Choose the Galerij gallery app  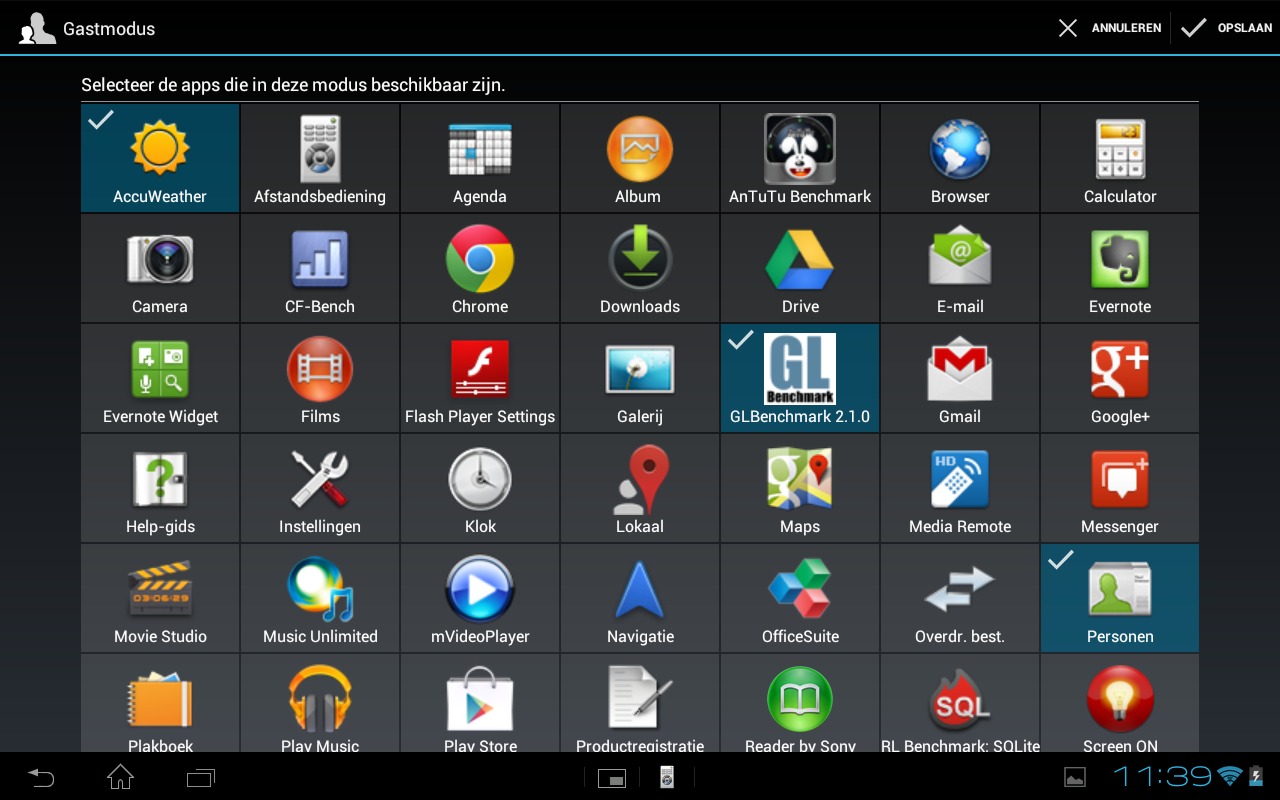[640, 378]
